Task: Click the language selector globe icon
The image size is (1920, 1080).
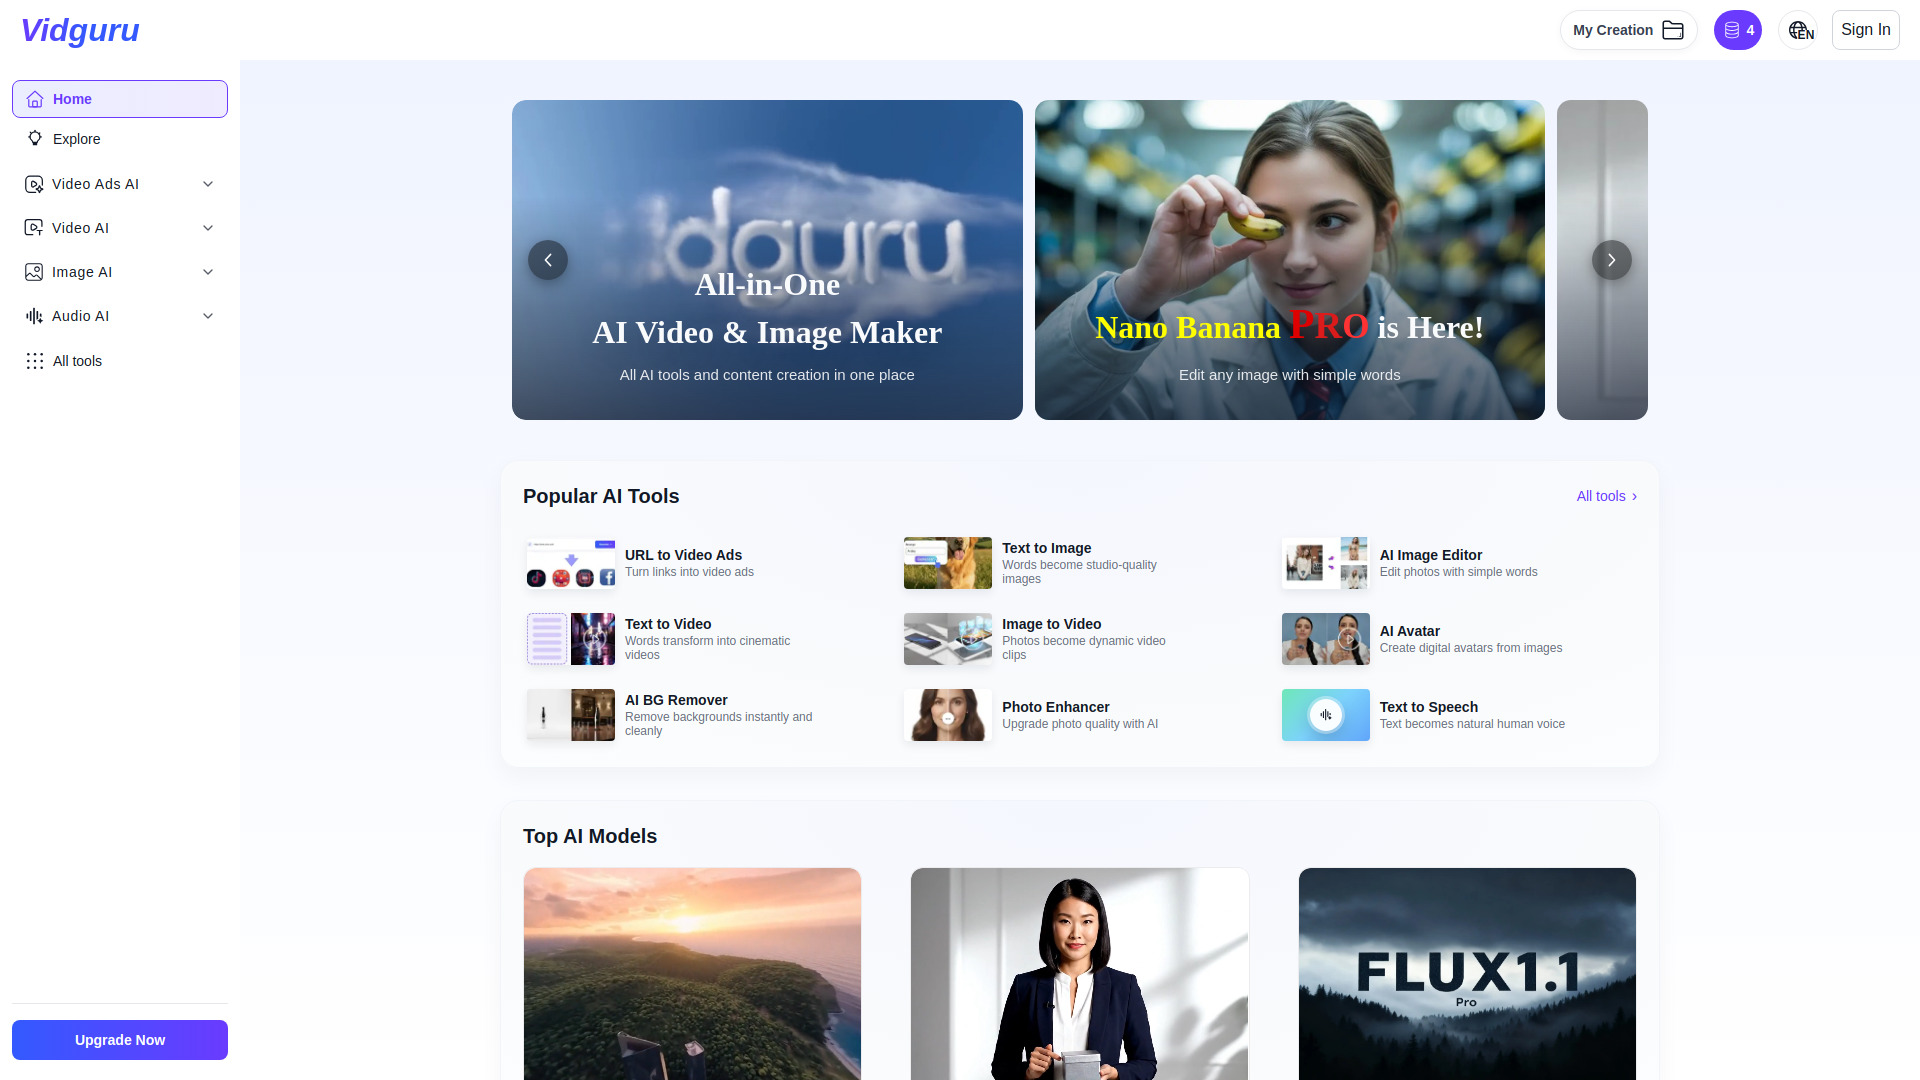Action: click(1799, 30)
